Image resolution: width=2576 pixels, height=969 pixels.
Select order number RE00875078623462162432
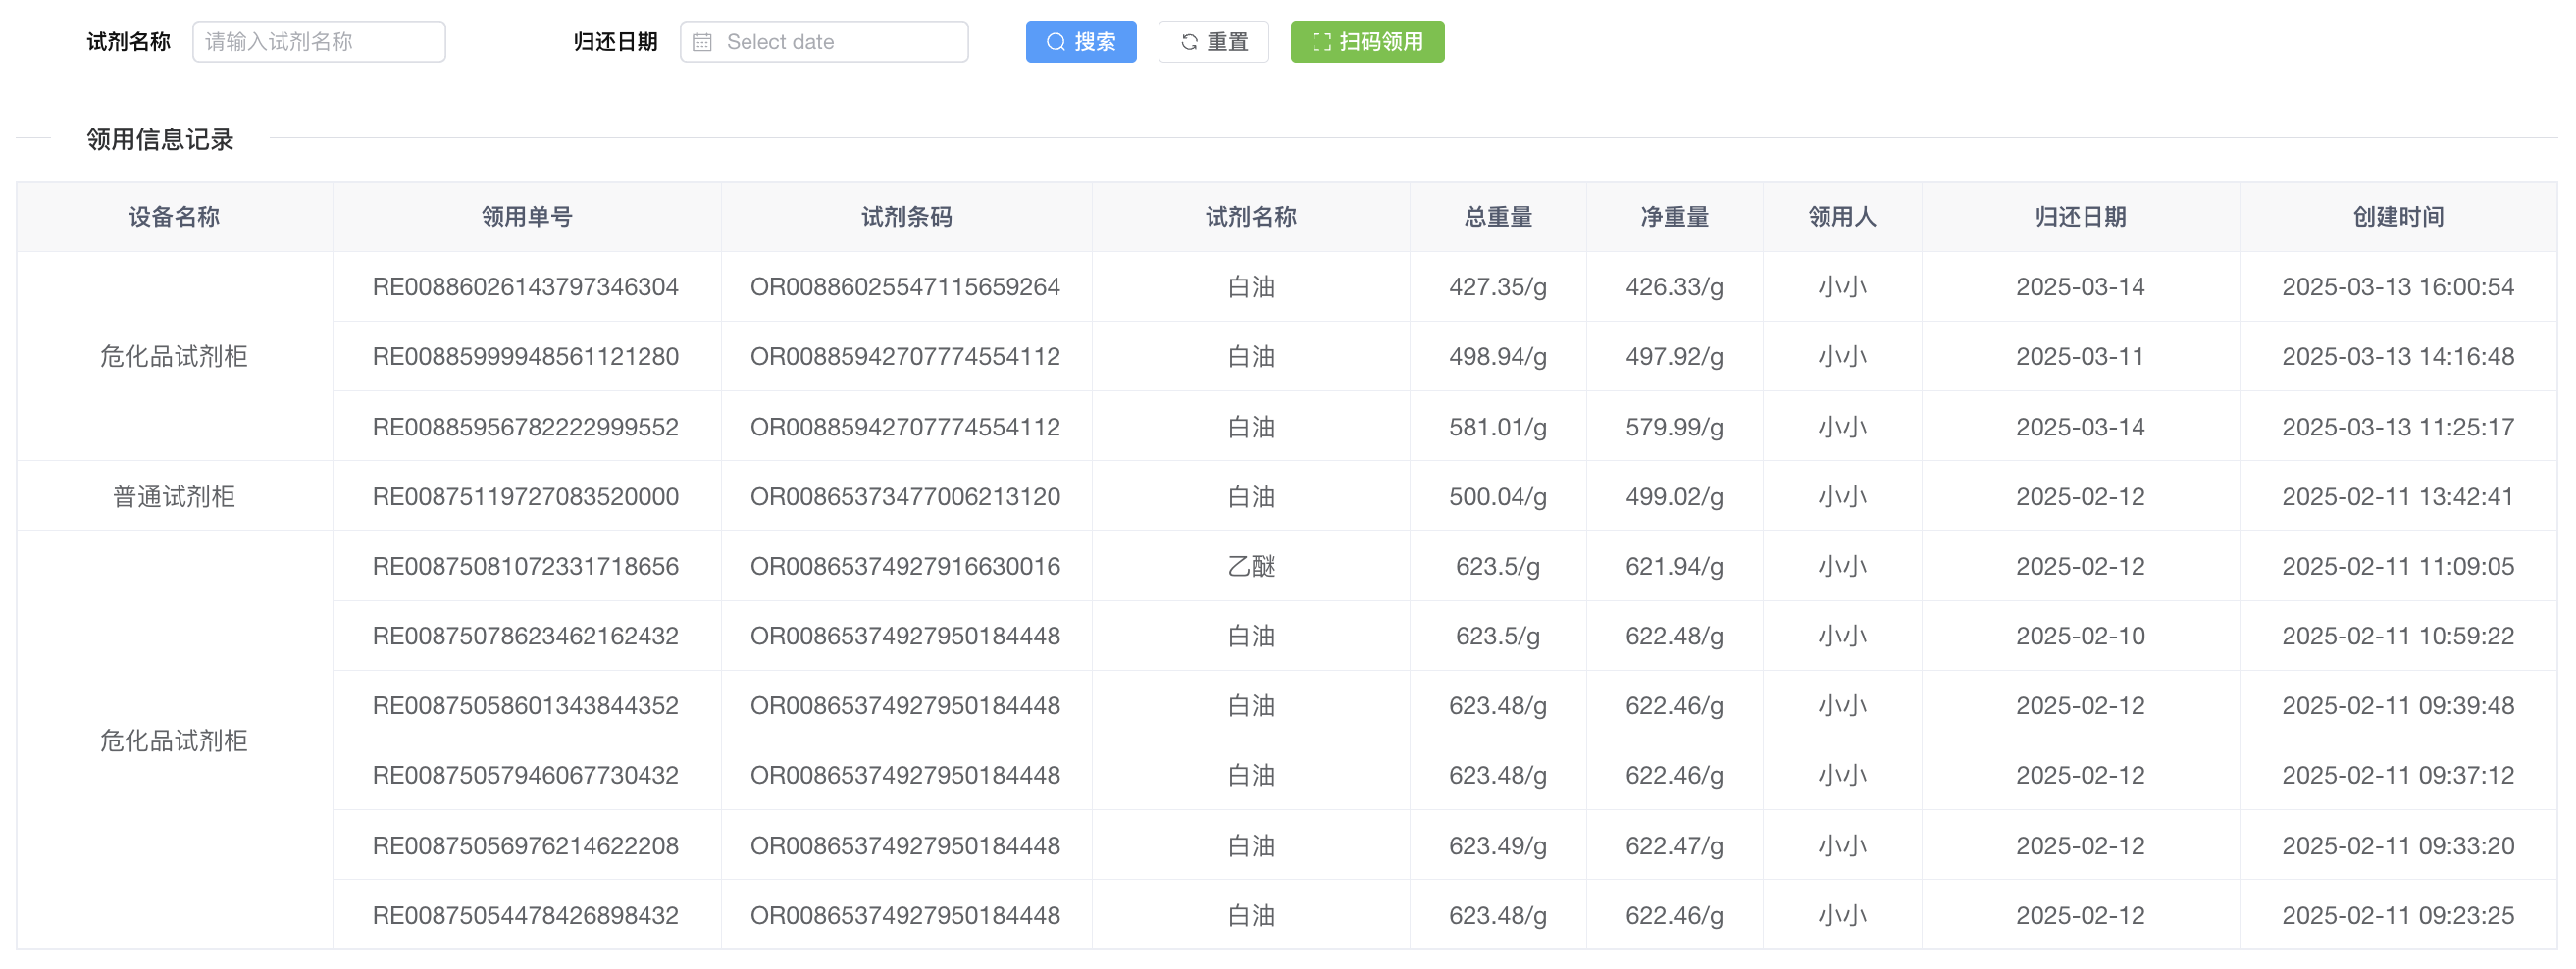click(525, 636)
